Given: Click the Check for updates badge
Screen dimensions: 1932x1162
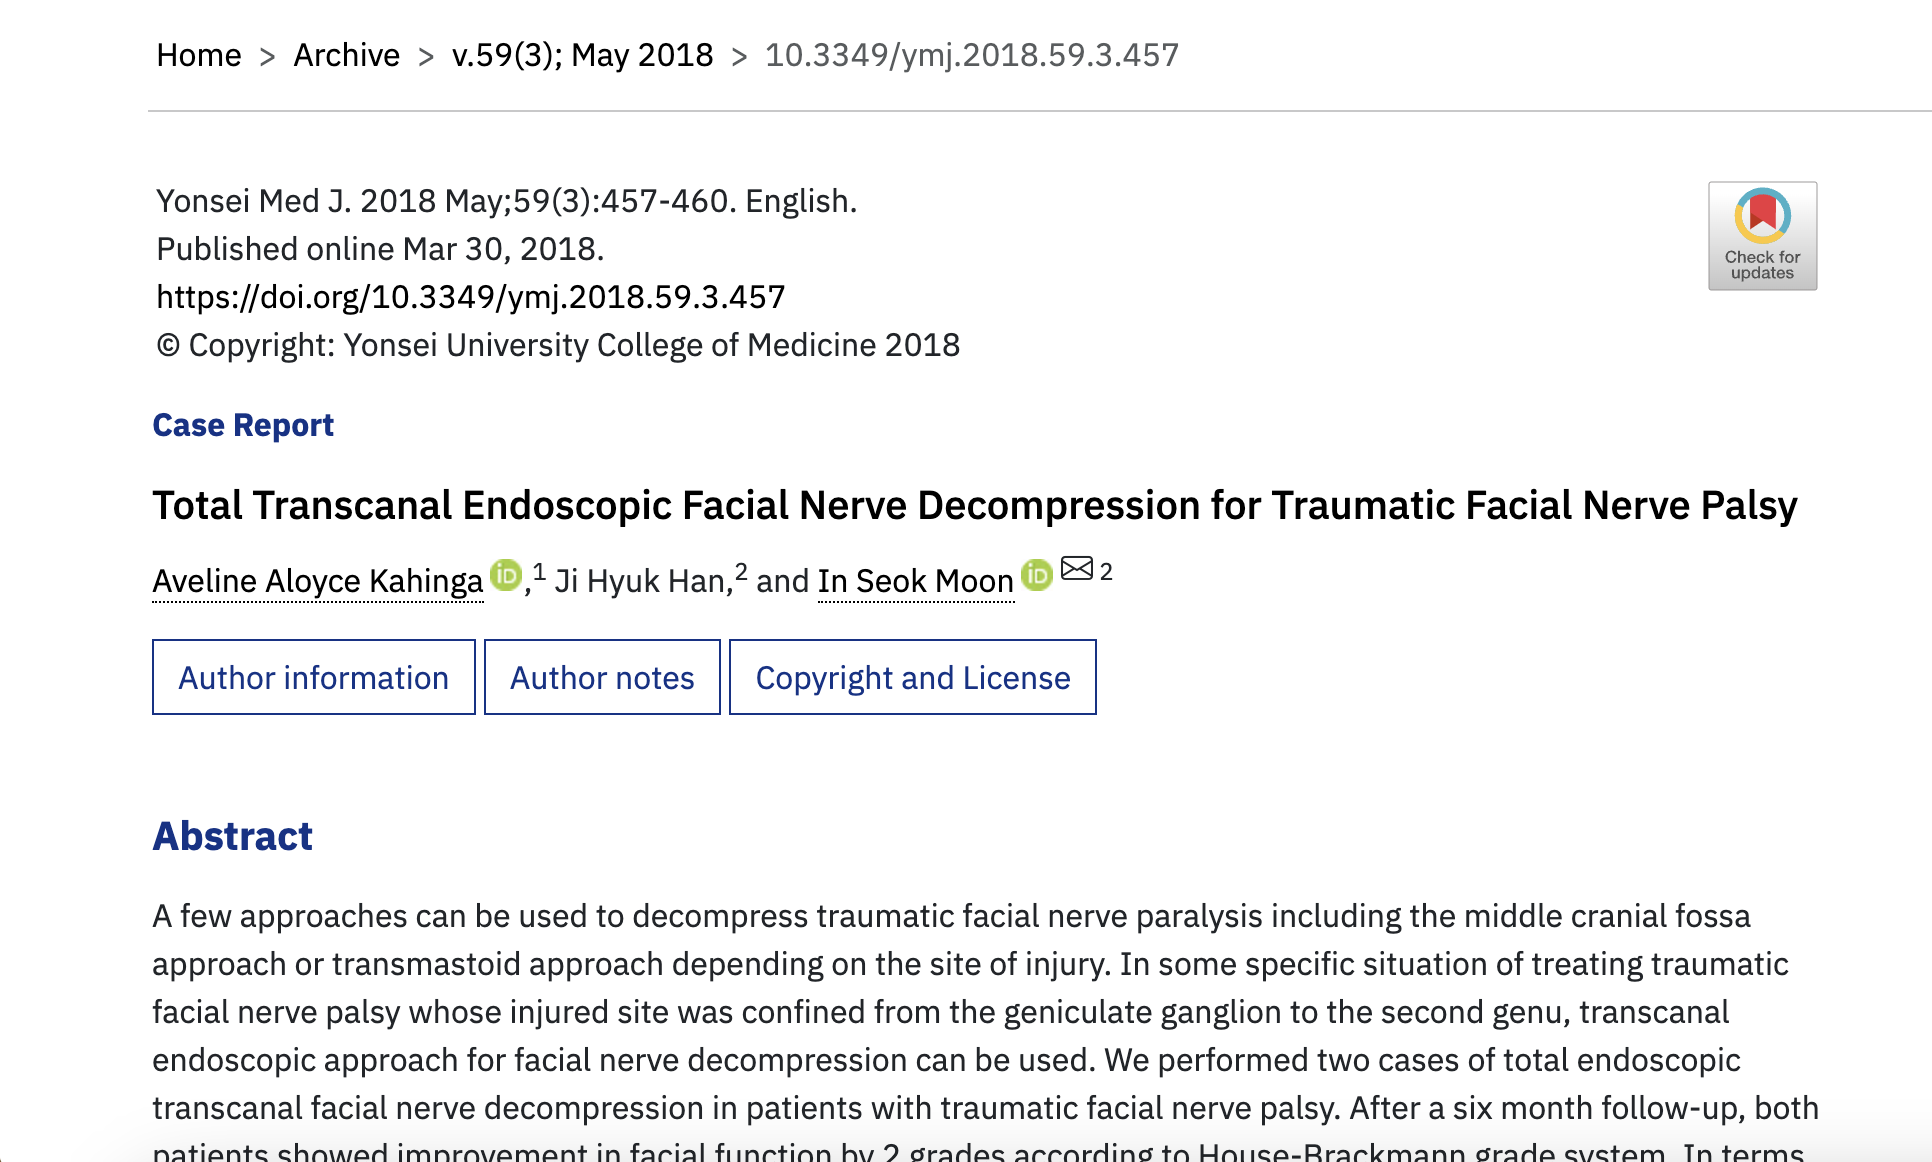Looking at the screenshot, I should [1762, 236].
